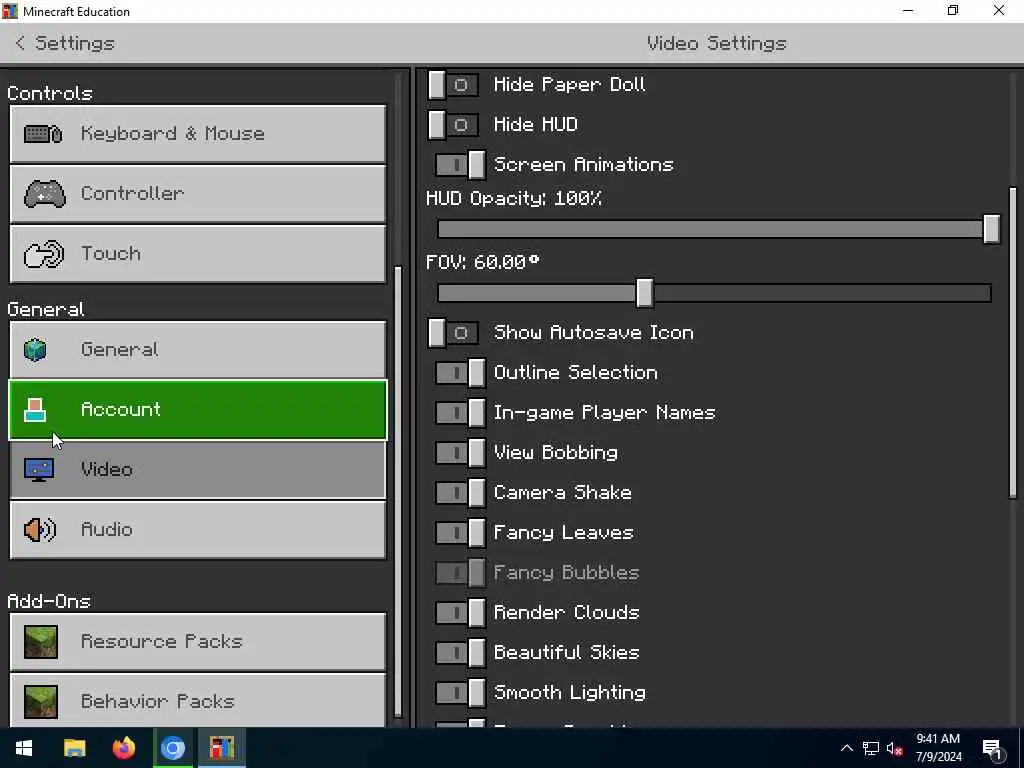The width and height of the screenshot is (1024, 768).
Task: Click the speaker icon next to Audio
Action: [x=40, y=530]
